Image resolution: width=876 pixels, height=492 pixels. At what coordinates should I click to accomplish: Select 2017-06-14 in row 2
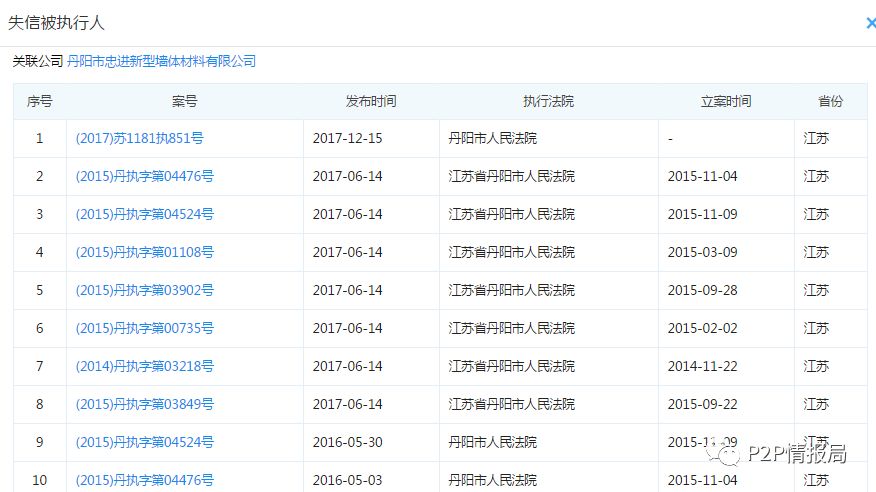coord(347,176)
